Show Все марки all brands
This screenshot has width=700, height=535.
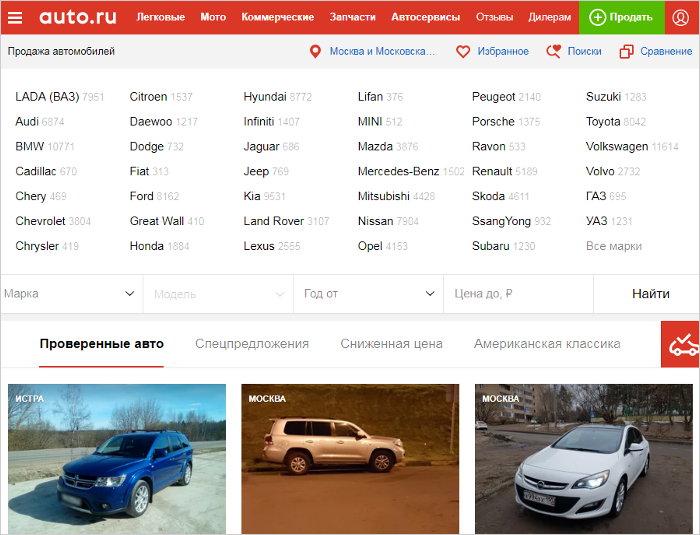614,246
